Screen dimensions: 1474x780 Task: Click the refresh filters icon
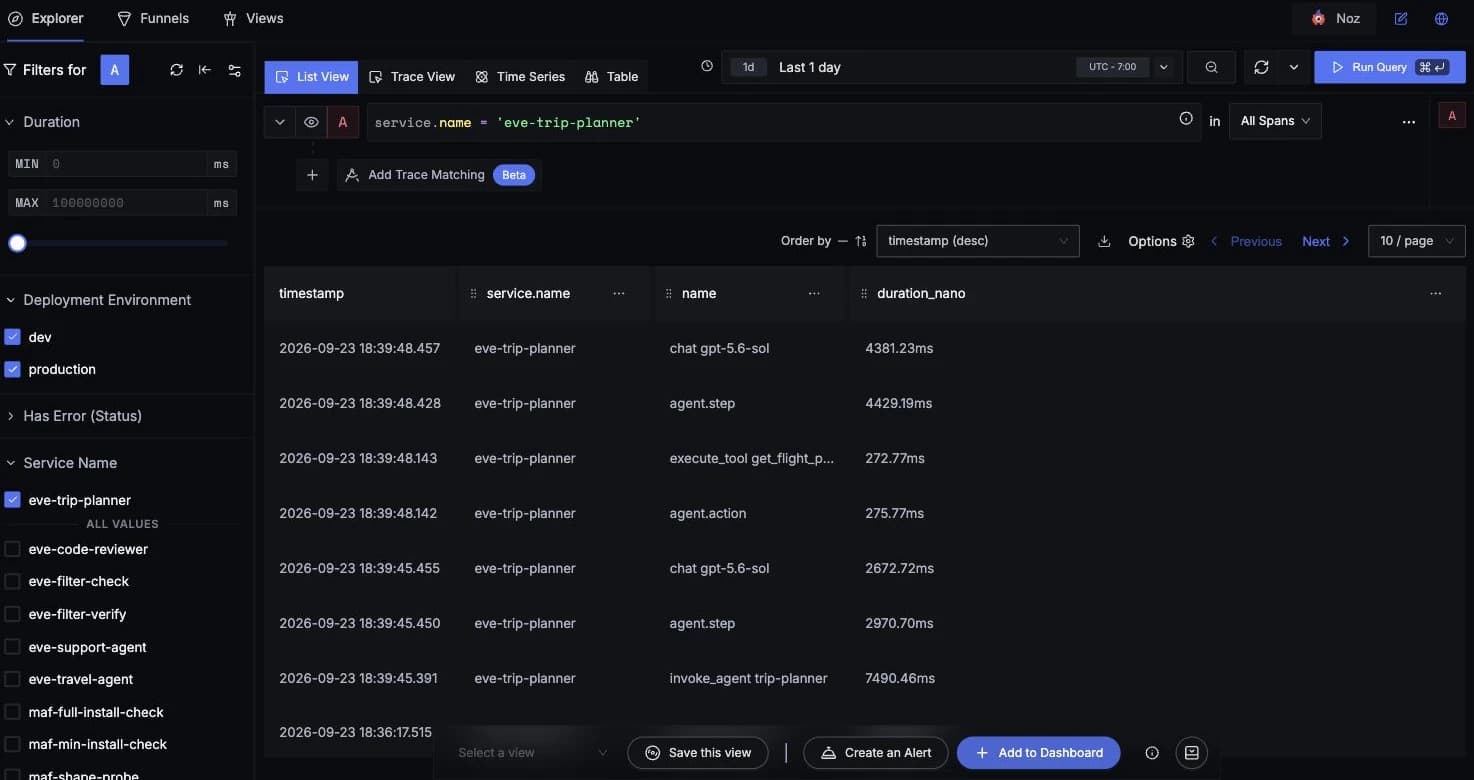tap(176, 70)
